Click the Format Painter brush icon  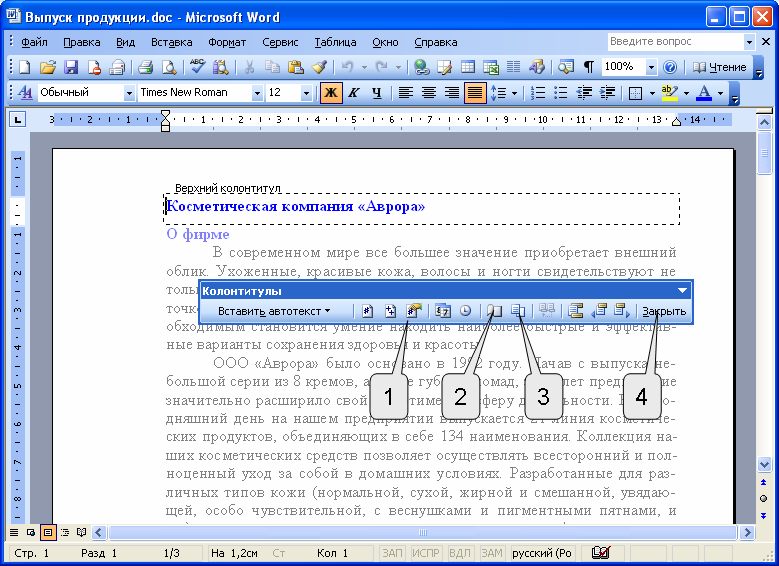click(319, 67)
